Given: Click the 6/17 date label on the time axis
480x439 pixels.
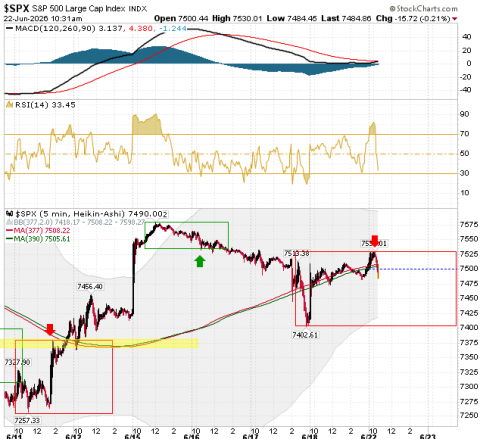Looking at the screenshot, I should coord(250,437).
